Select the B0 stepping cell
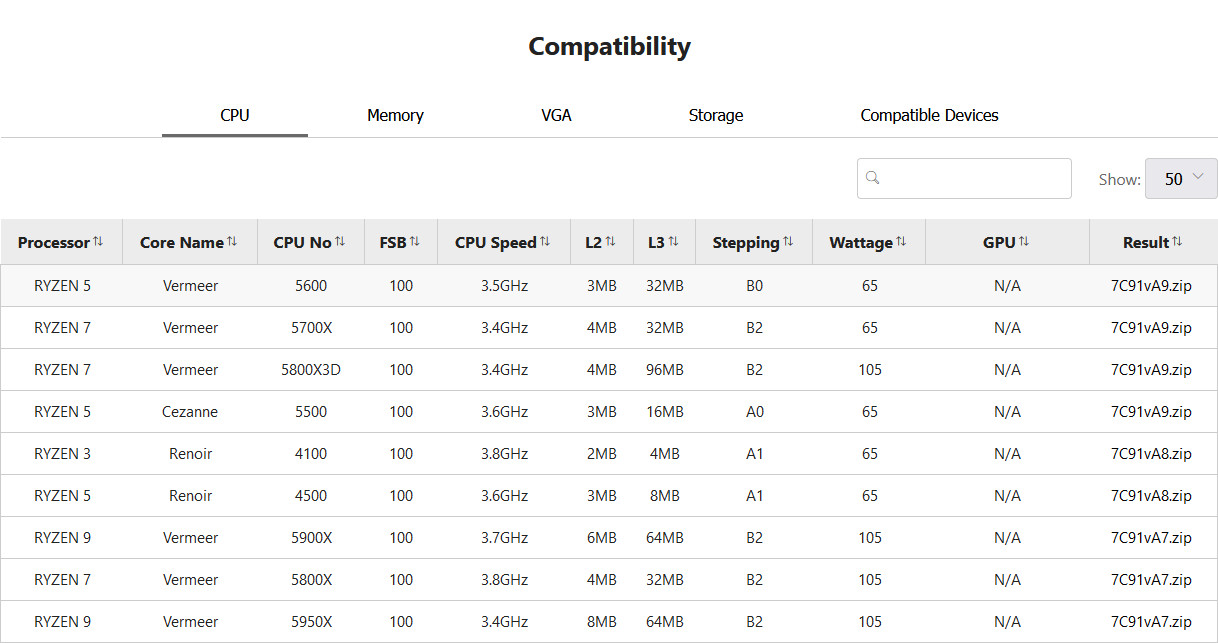 click(x=754, y=286)
